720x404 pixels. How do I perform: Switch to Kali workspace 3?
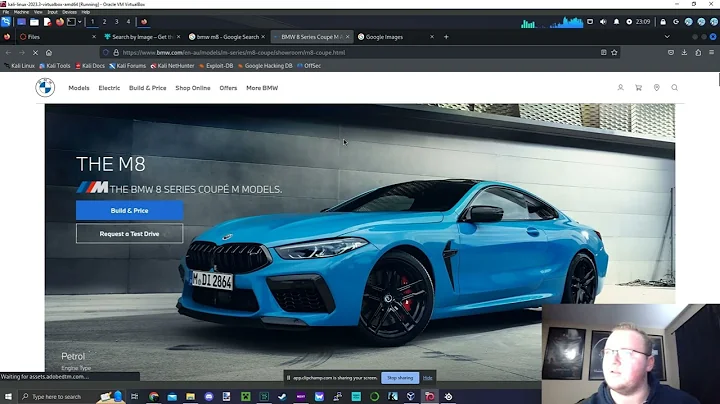pos(116,22)
